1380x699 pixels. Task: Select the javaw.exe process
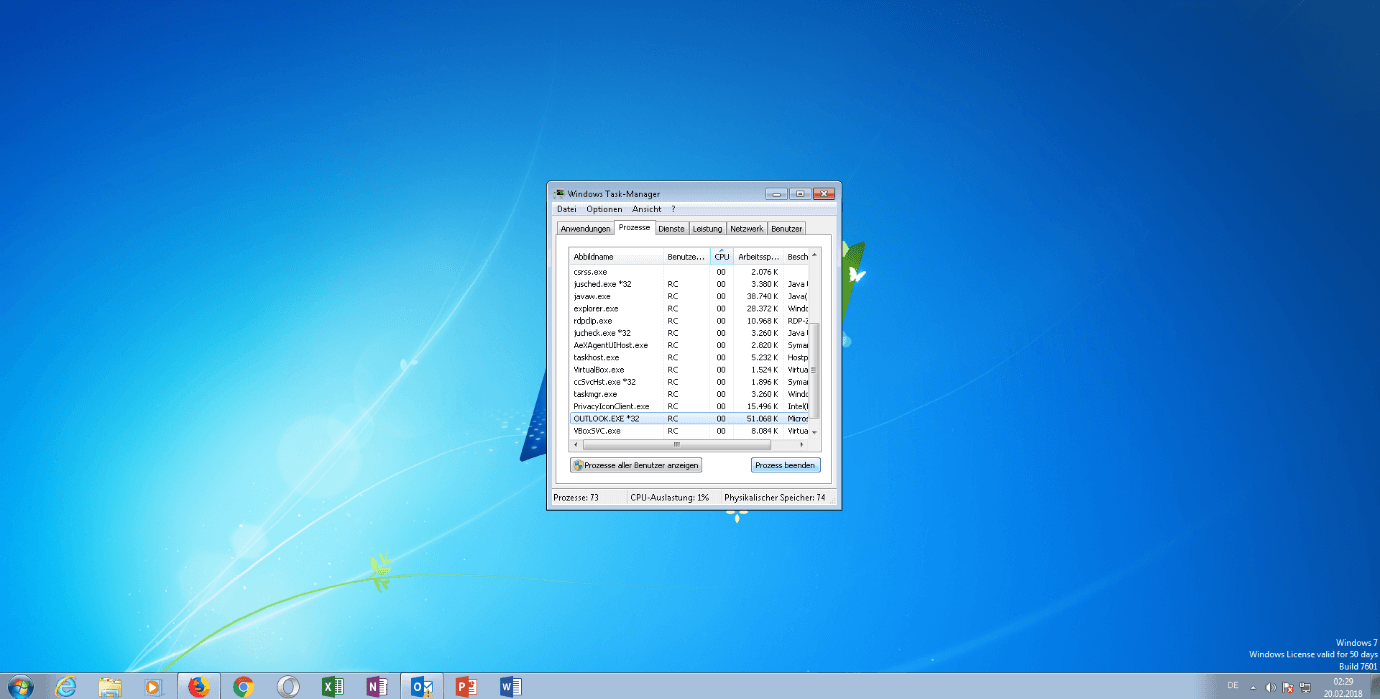[689, 296]
